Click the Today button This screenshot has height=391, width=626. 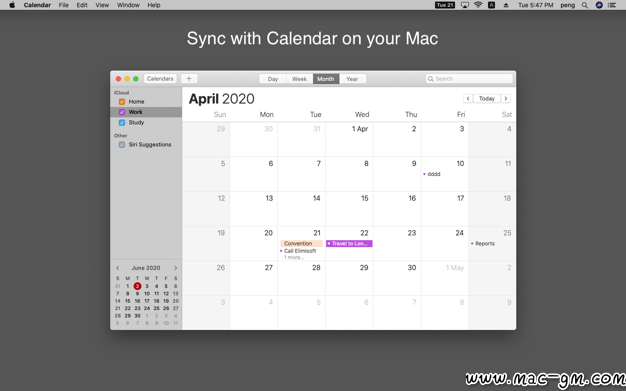[487, 98]
